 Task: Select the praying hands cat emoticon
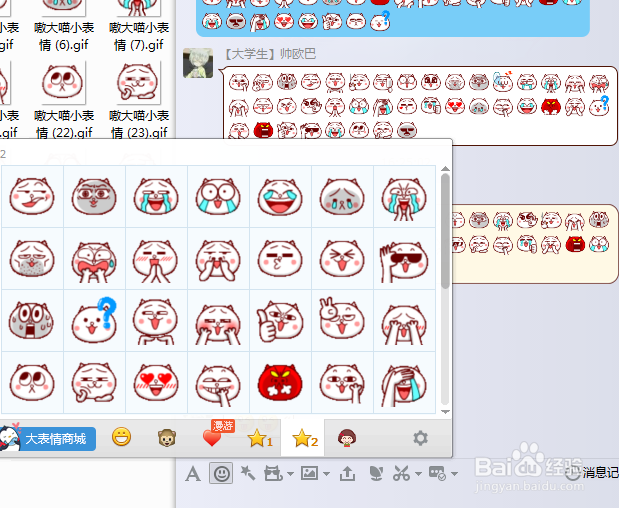click(156, 259)
